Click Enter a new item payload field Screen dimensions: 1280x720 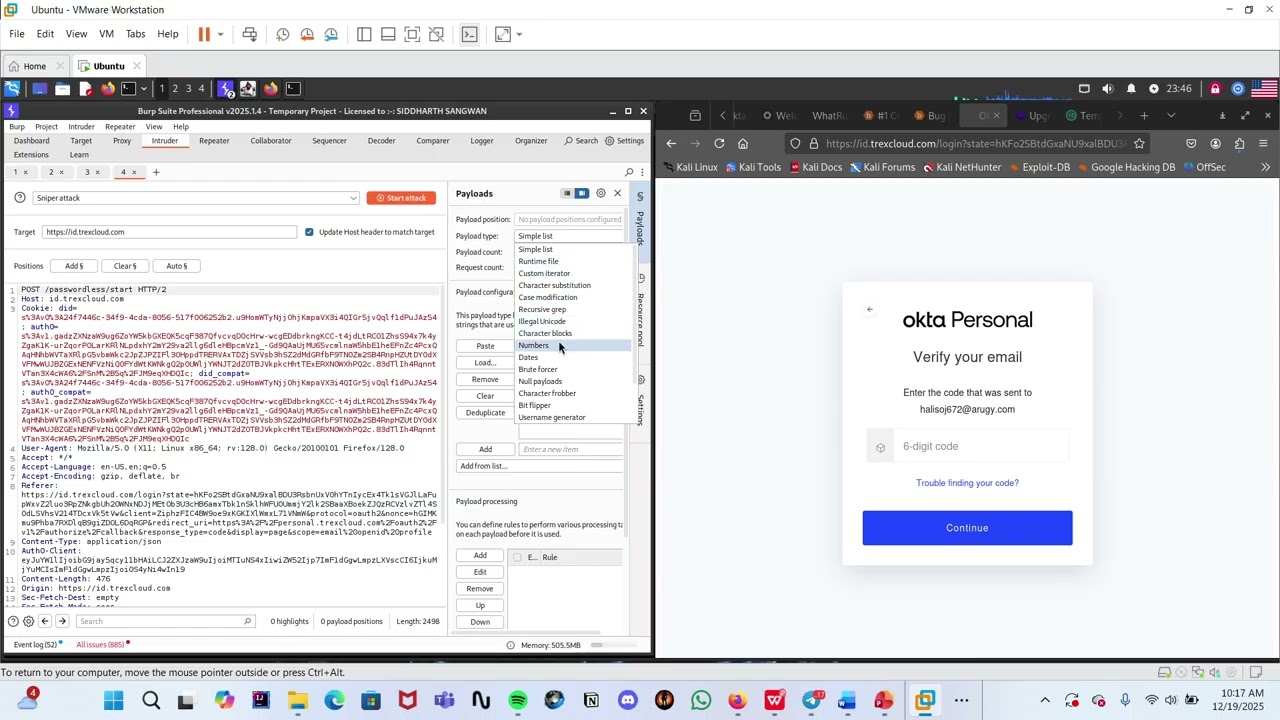(571, 449)
